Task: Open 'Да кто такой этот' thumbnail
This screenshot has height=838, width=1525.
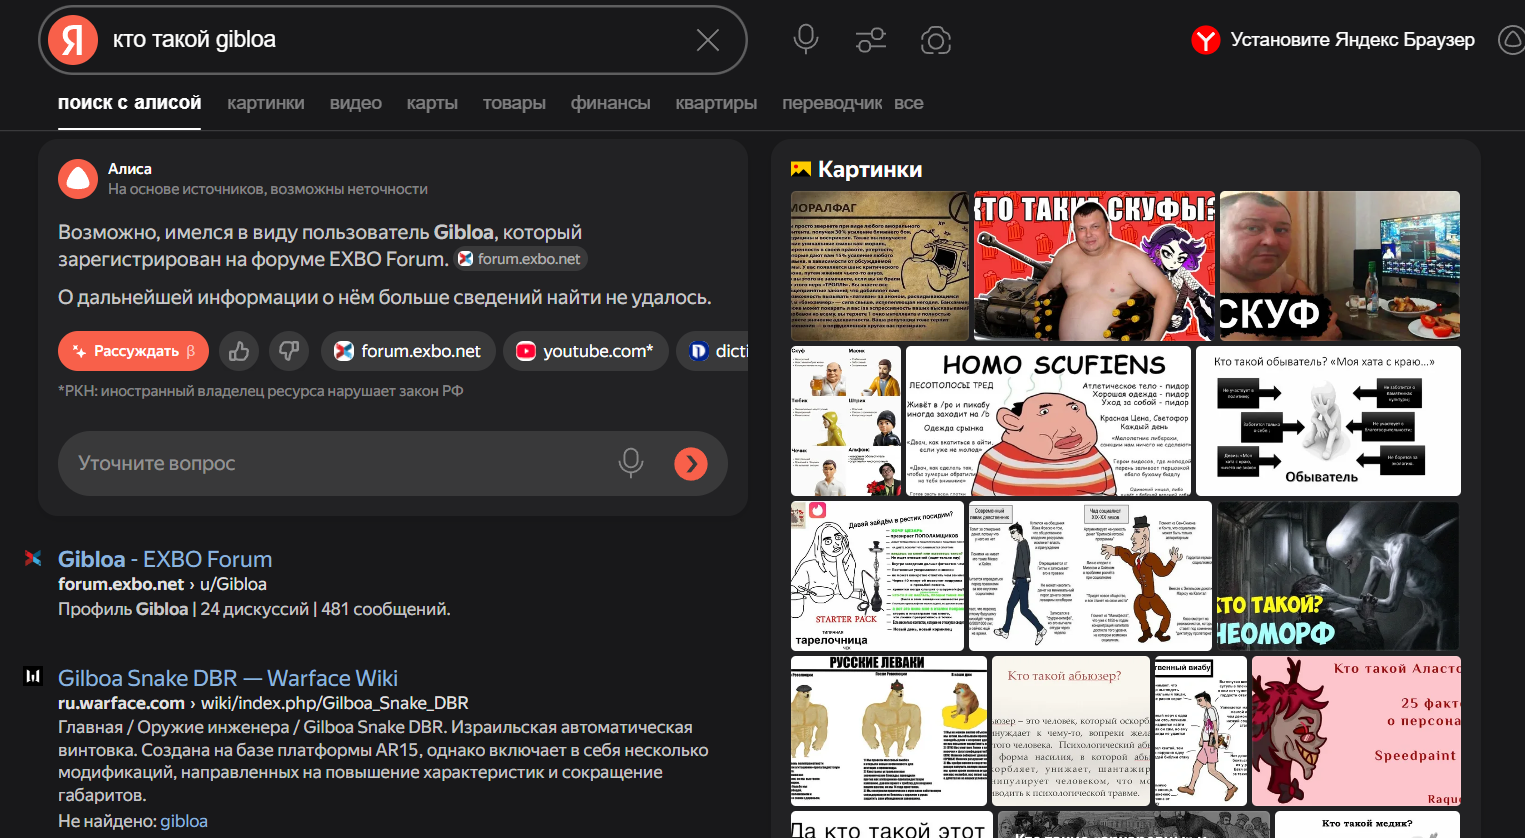Action: (x=892, y=825)
